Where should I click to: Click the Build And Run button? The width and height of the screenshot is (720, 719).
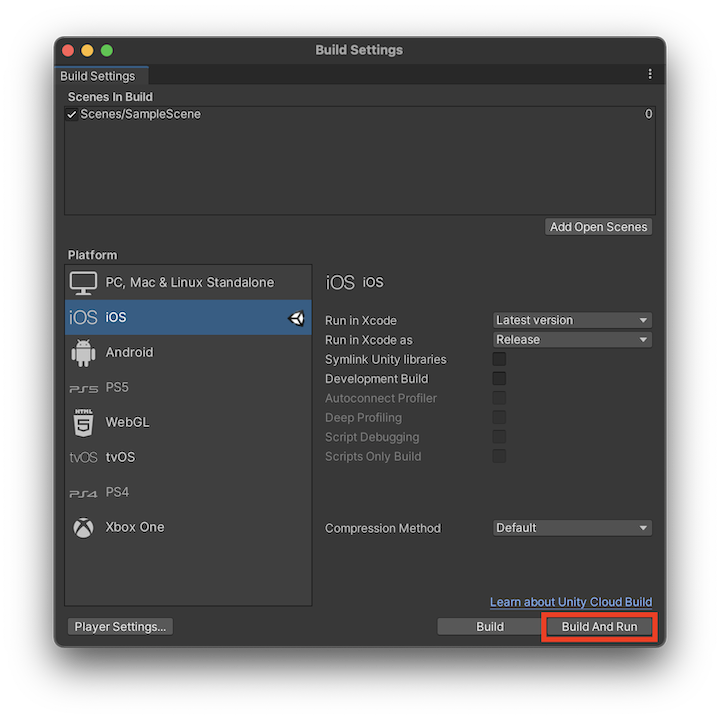click(599, 627)
